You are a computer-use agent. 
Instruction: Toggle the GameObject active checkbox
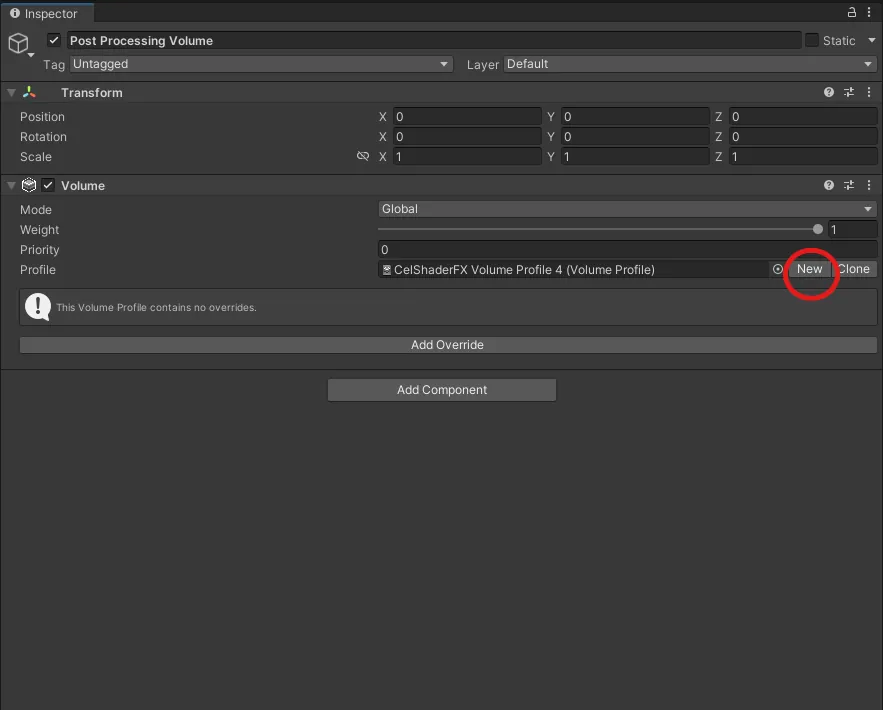(54, 40)
